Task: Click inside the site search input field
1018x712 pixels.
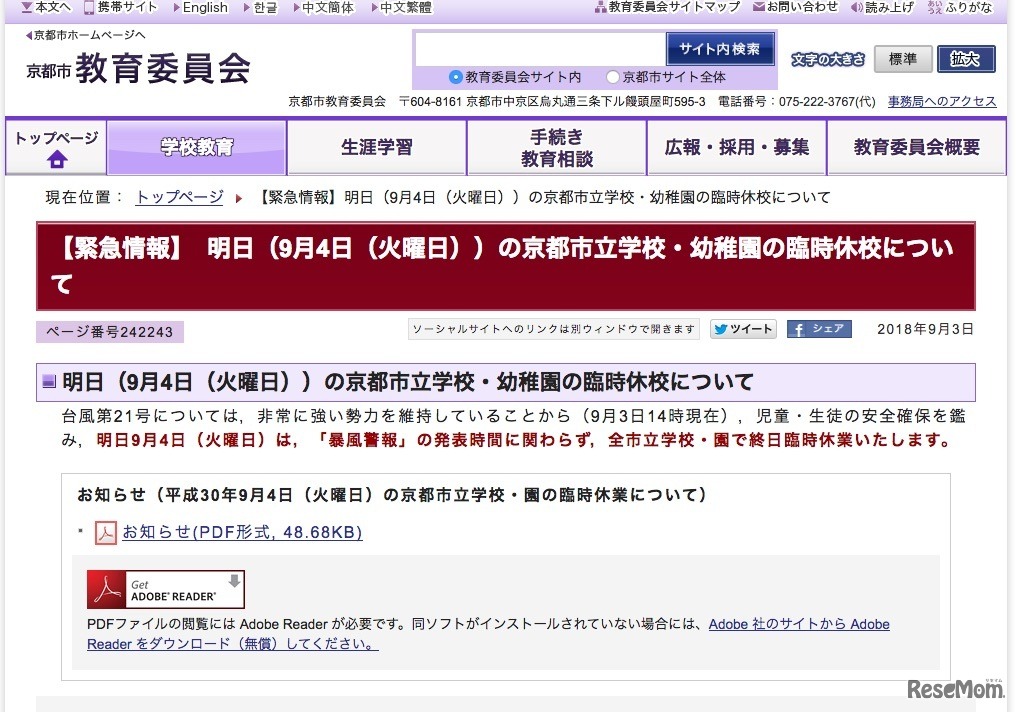Action: pos(540,46)
